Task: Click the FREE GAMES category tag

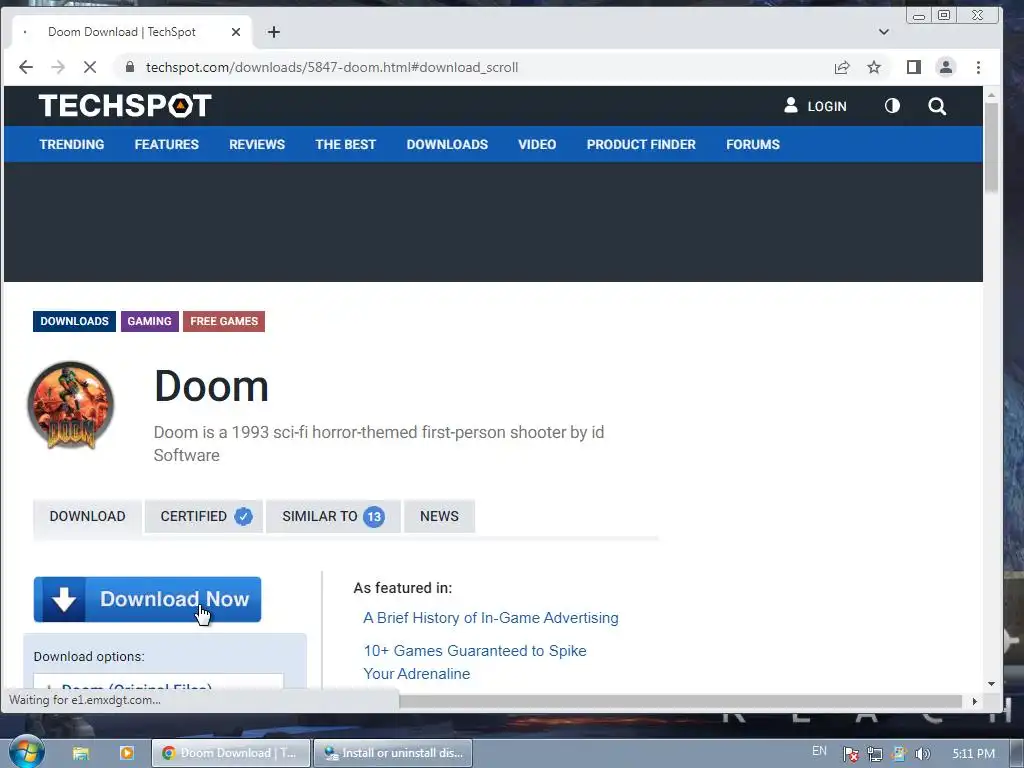Action: click(x=224, y=321)
